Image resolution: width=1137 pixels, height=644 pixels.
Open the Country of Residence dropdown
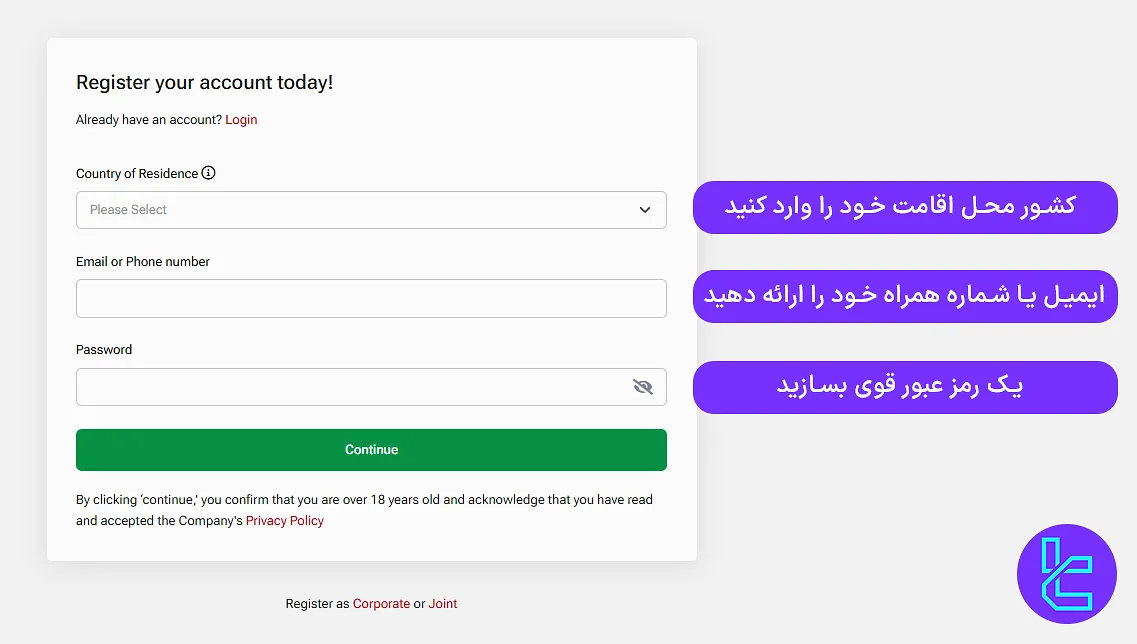371,209
